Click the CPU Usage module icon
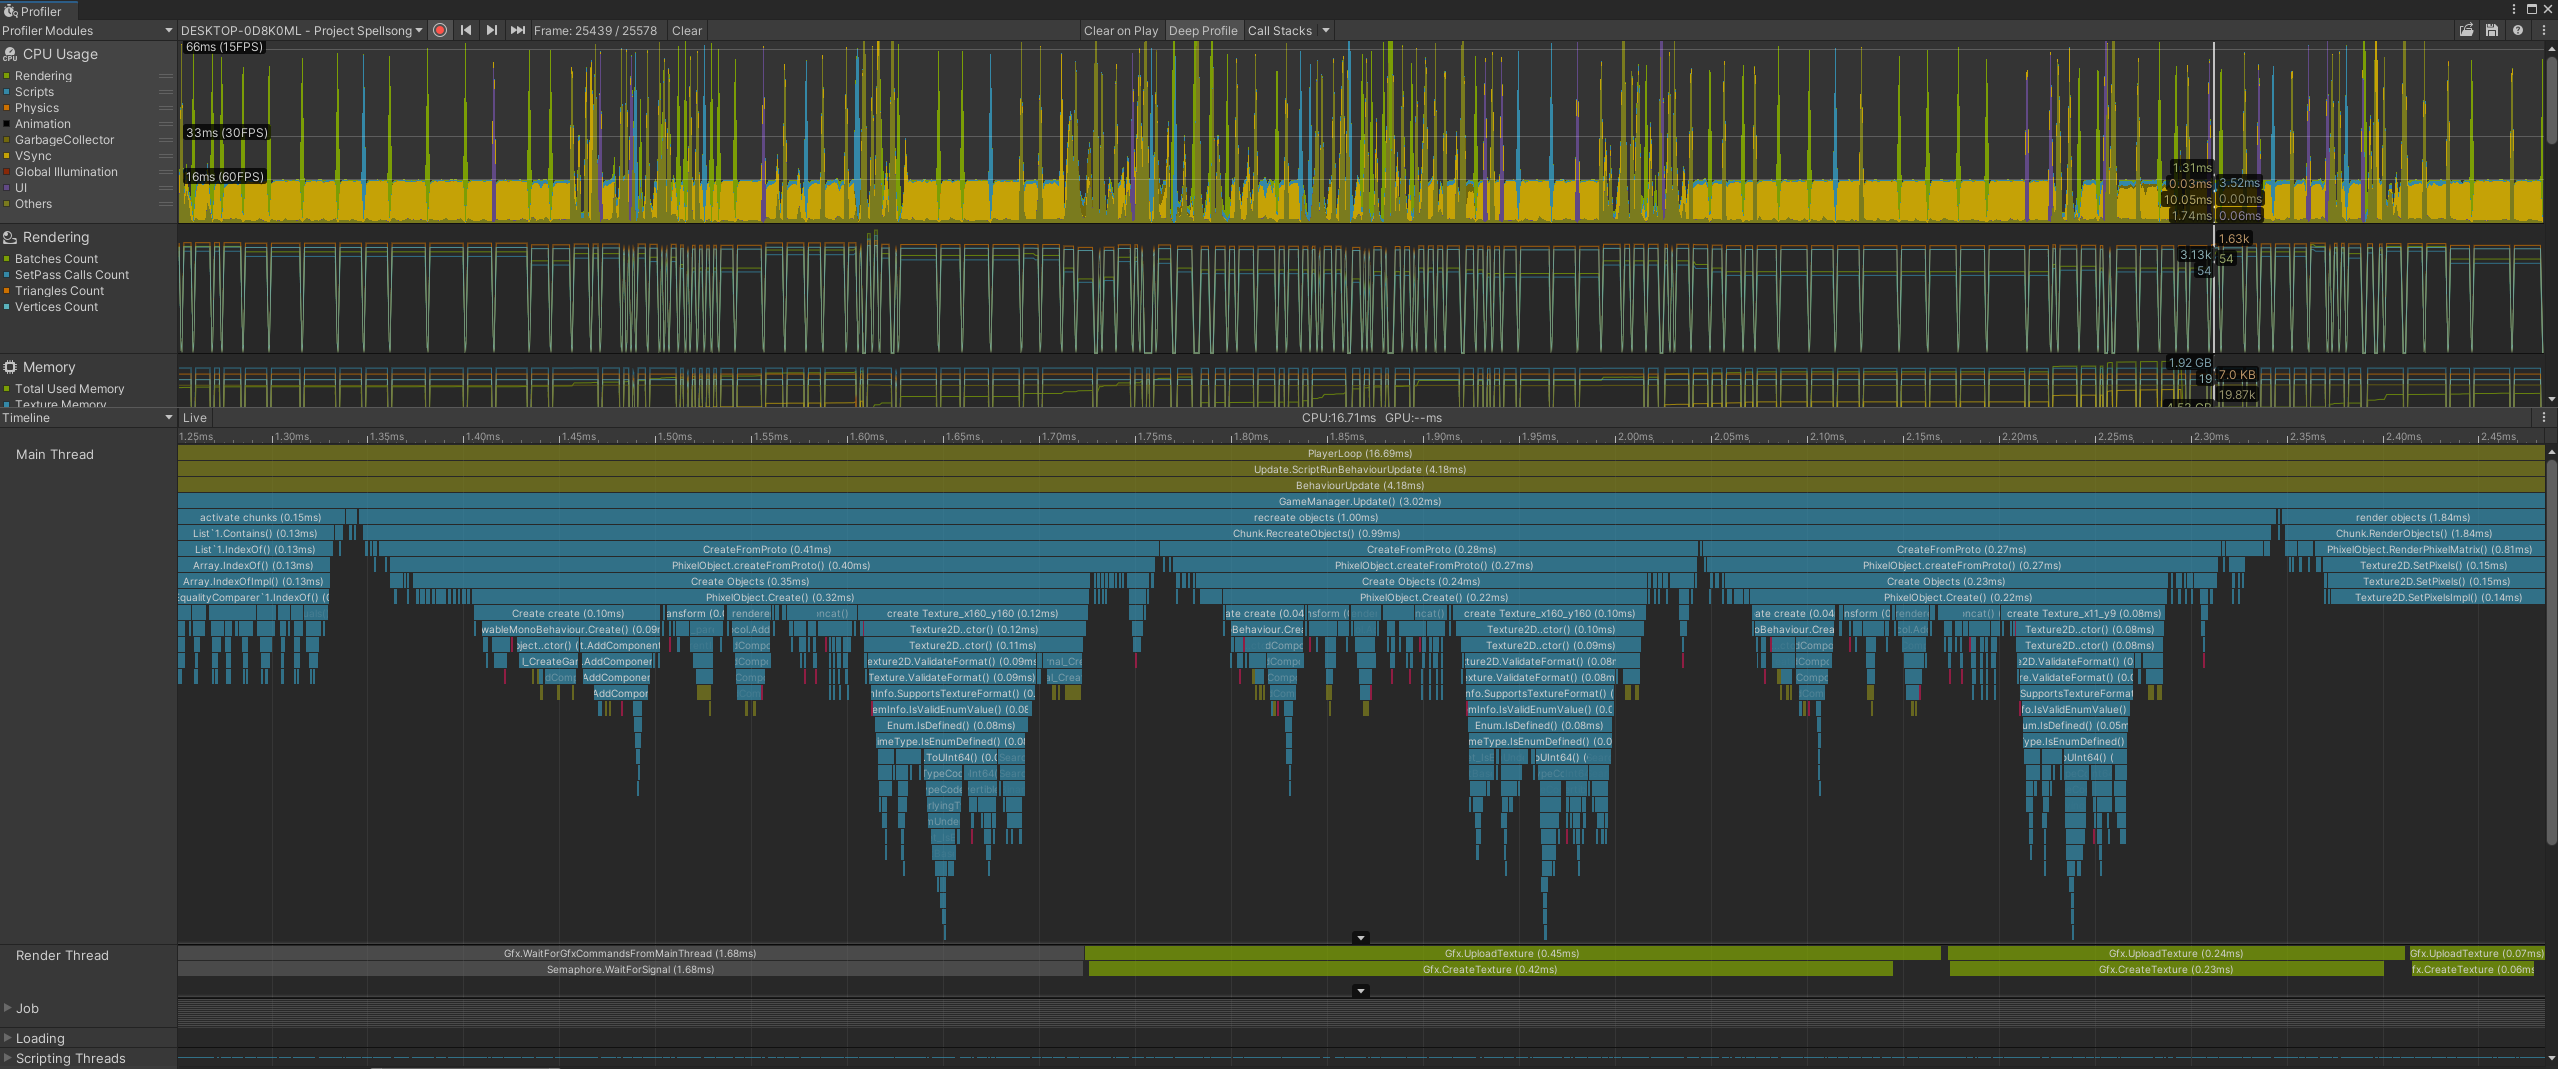This screenshot has height=1069, width=2558. [10, 54]
